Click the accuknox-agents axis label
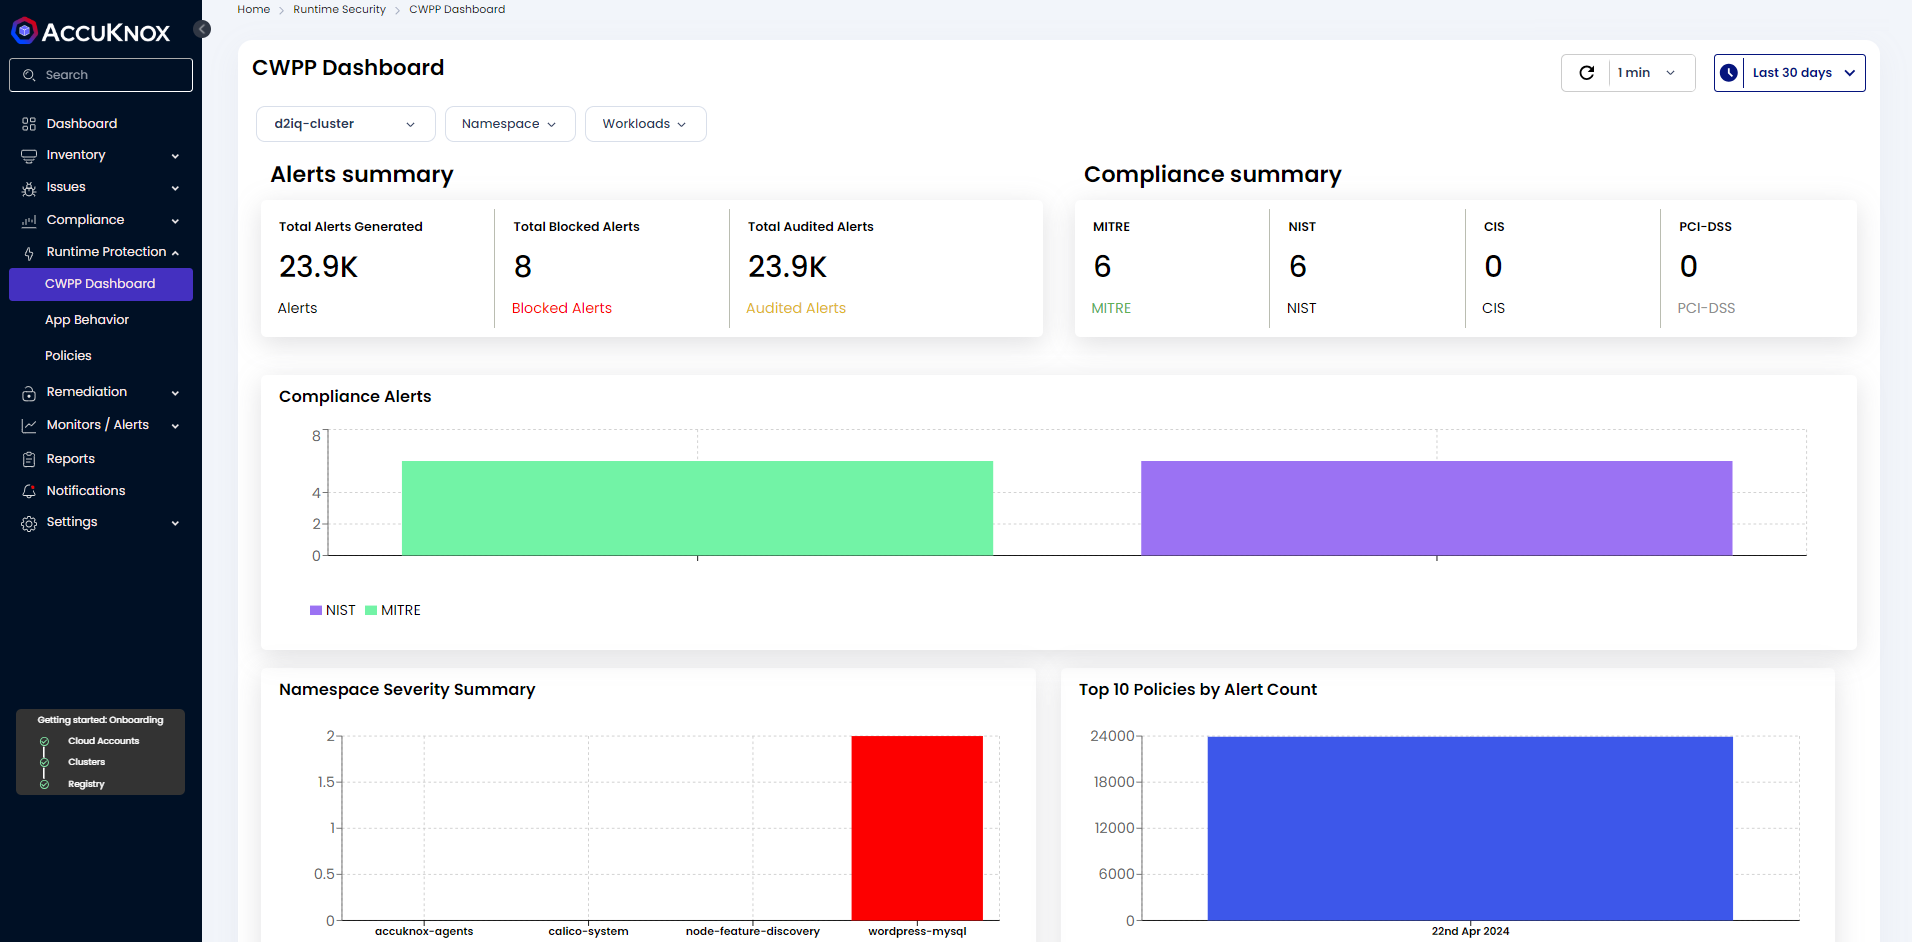 coord(424,931)
